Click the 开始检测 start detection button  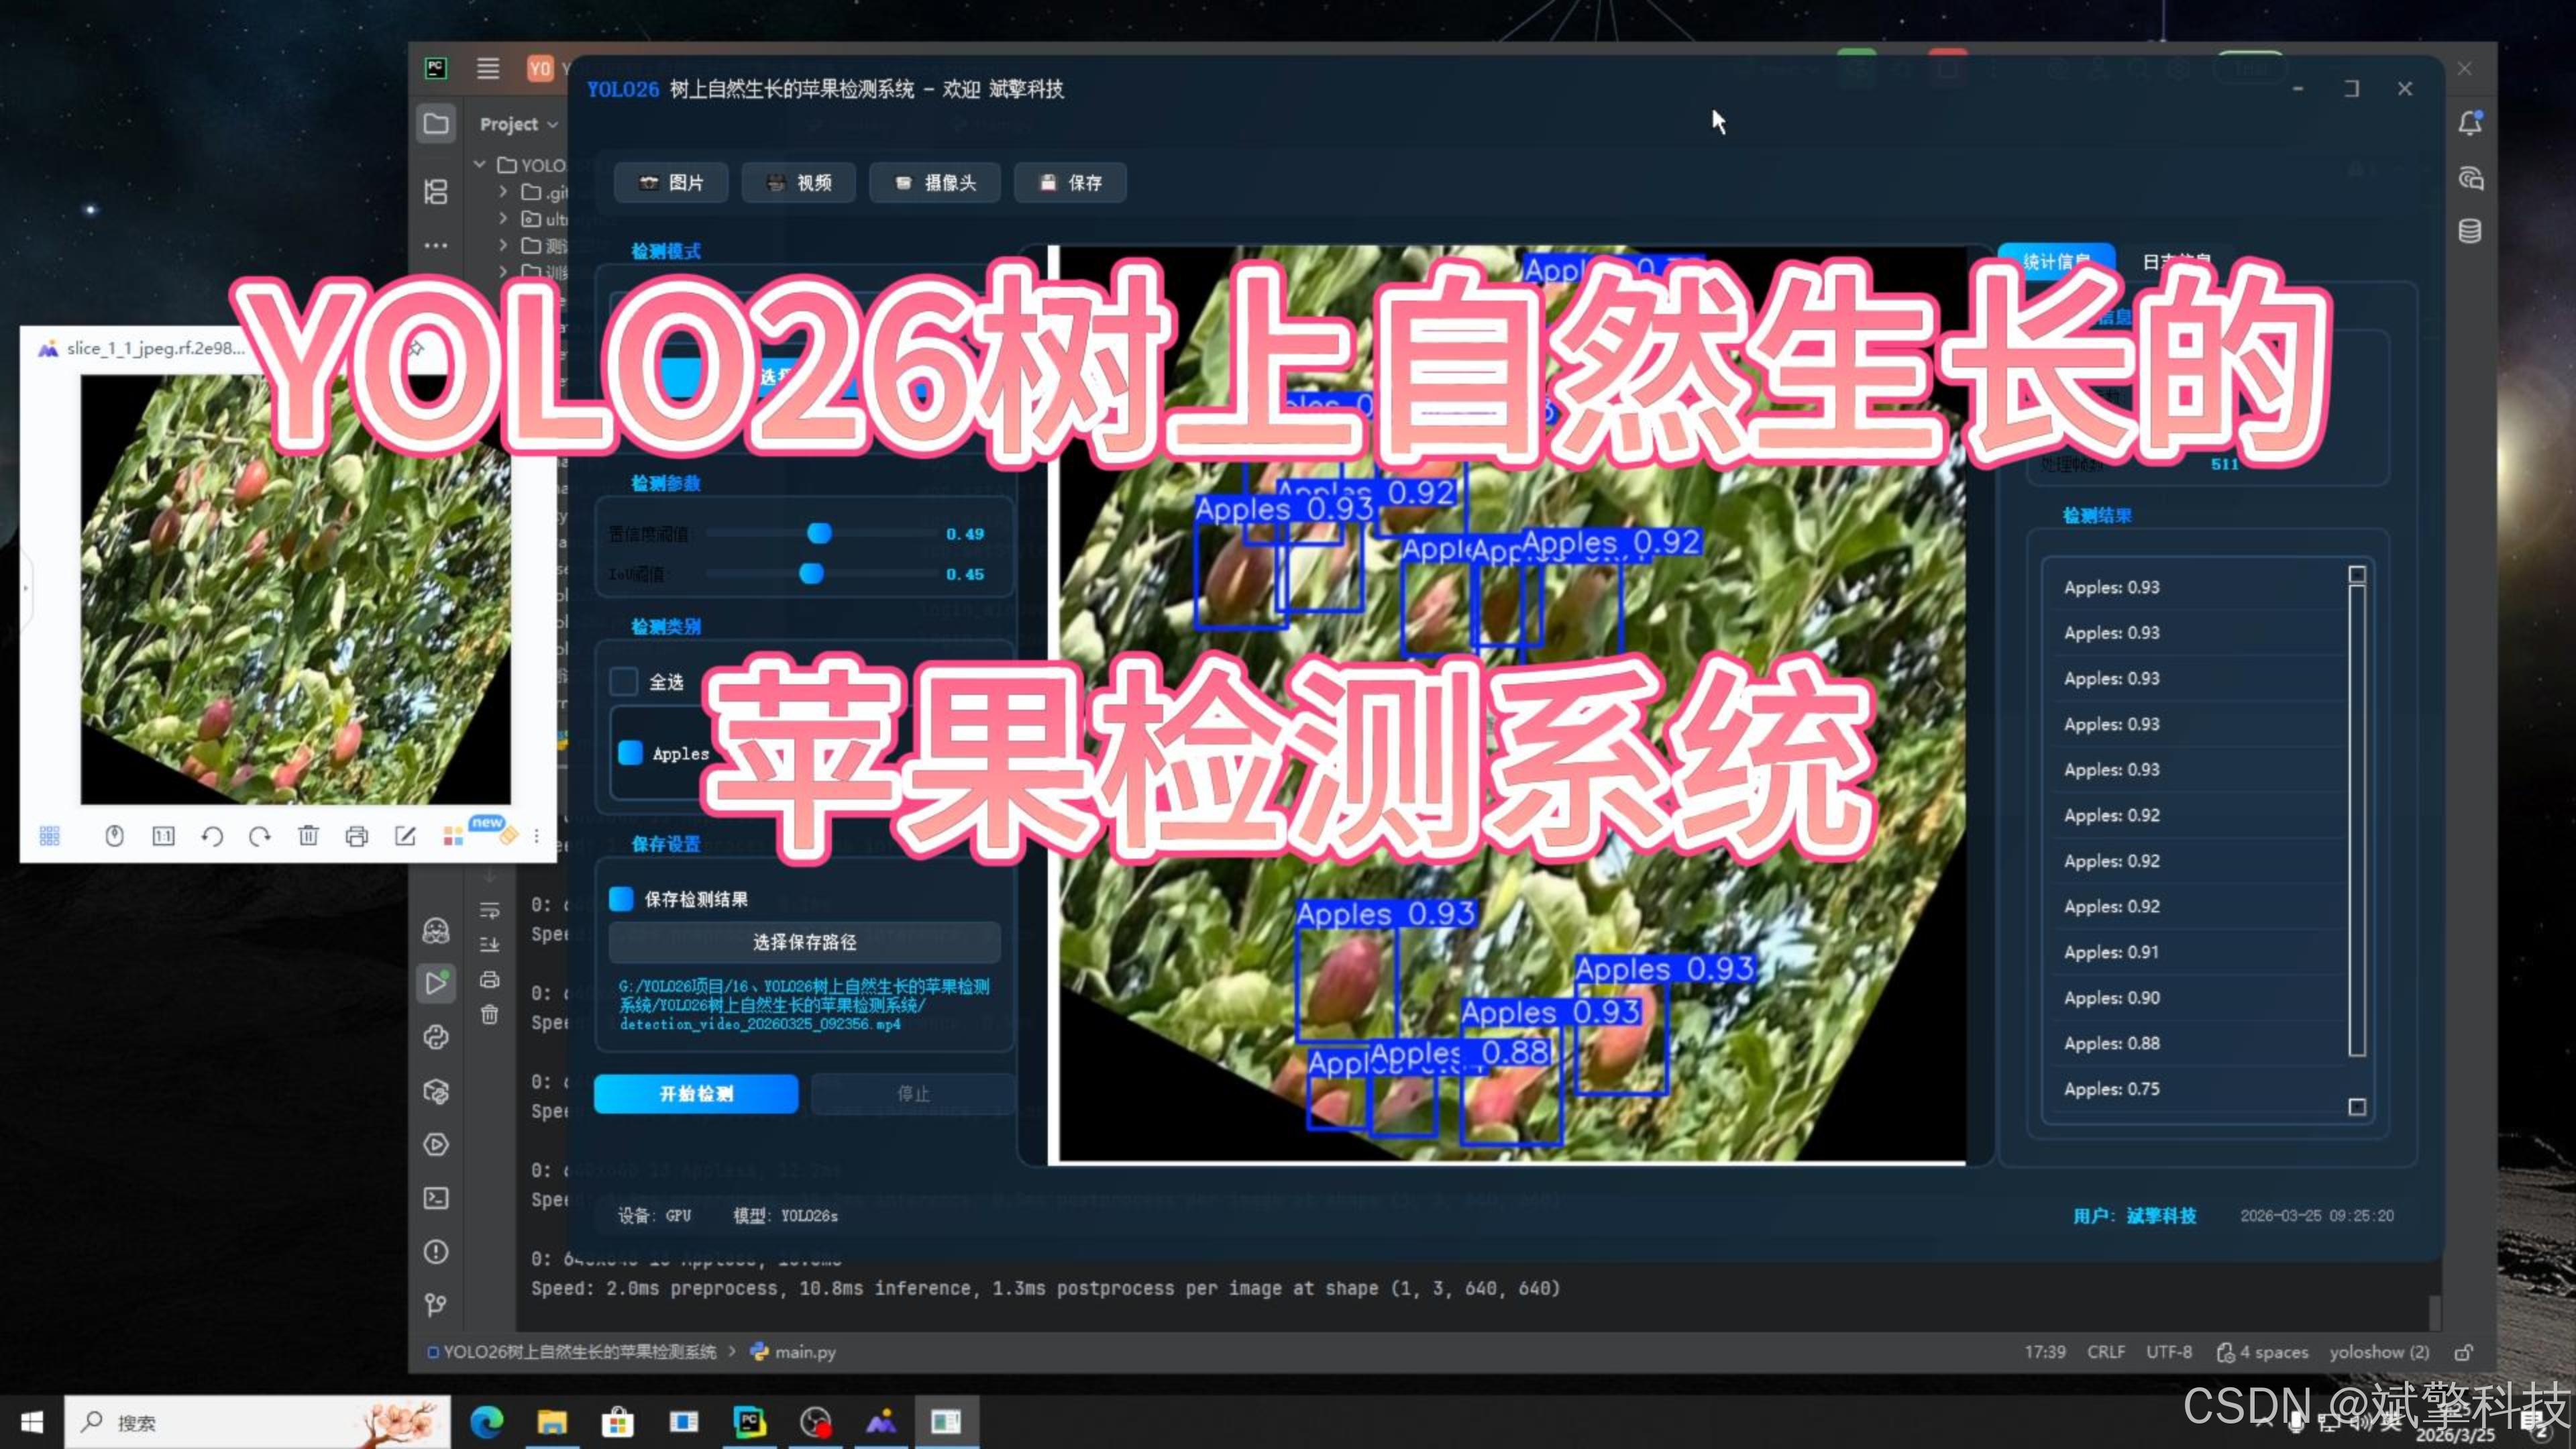696,1093
